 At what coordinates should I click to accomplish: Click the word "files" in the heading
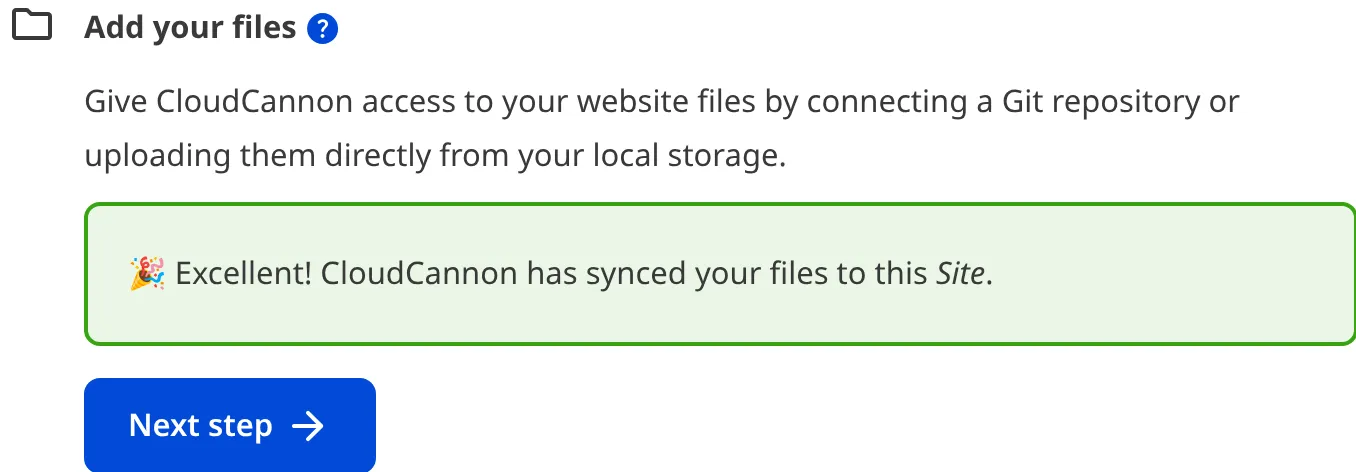click(x=263, y=28)
